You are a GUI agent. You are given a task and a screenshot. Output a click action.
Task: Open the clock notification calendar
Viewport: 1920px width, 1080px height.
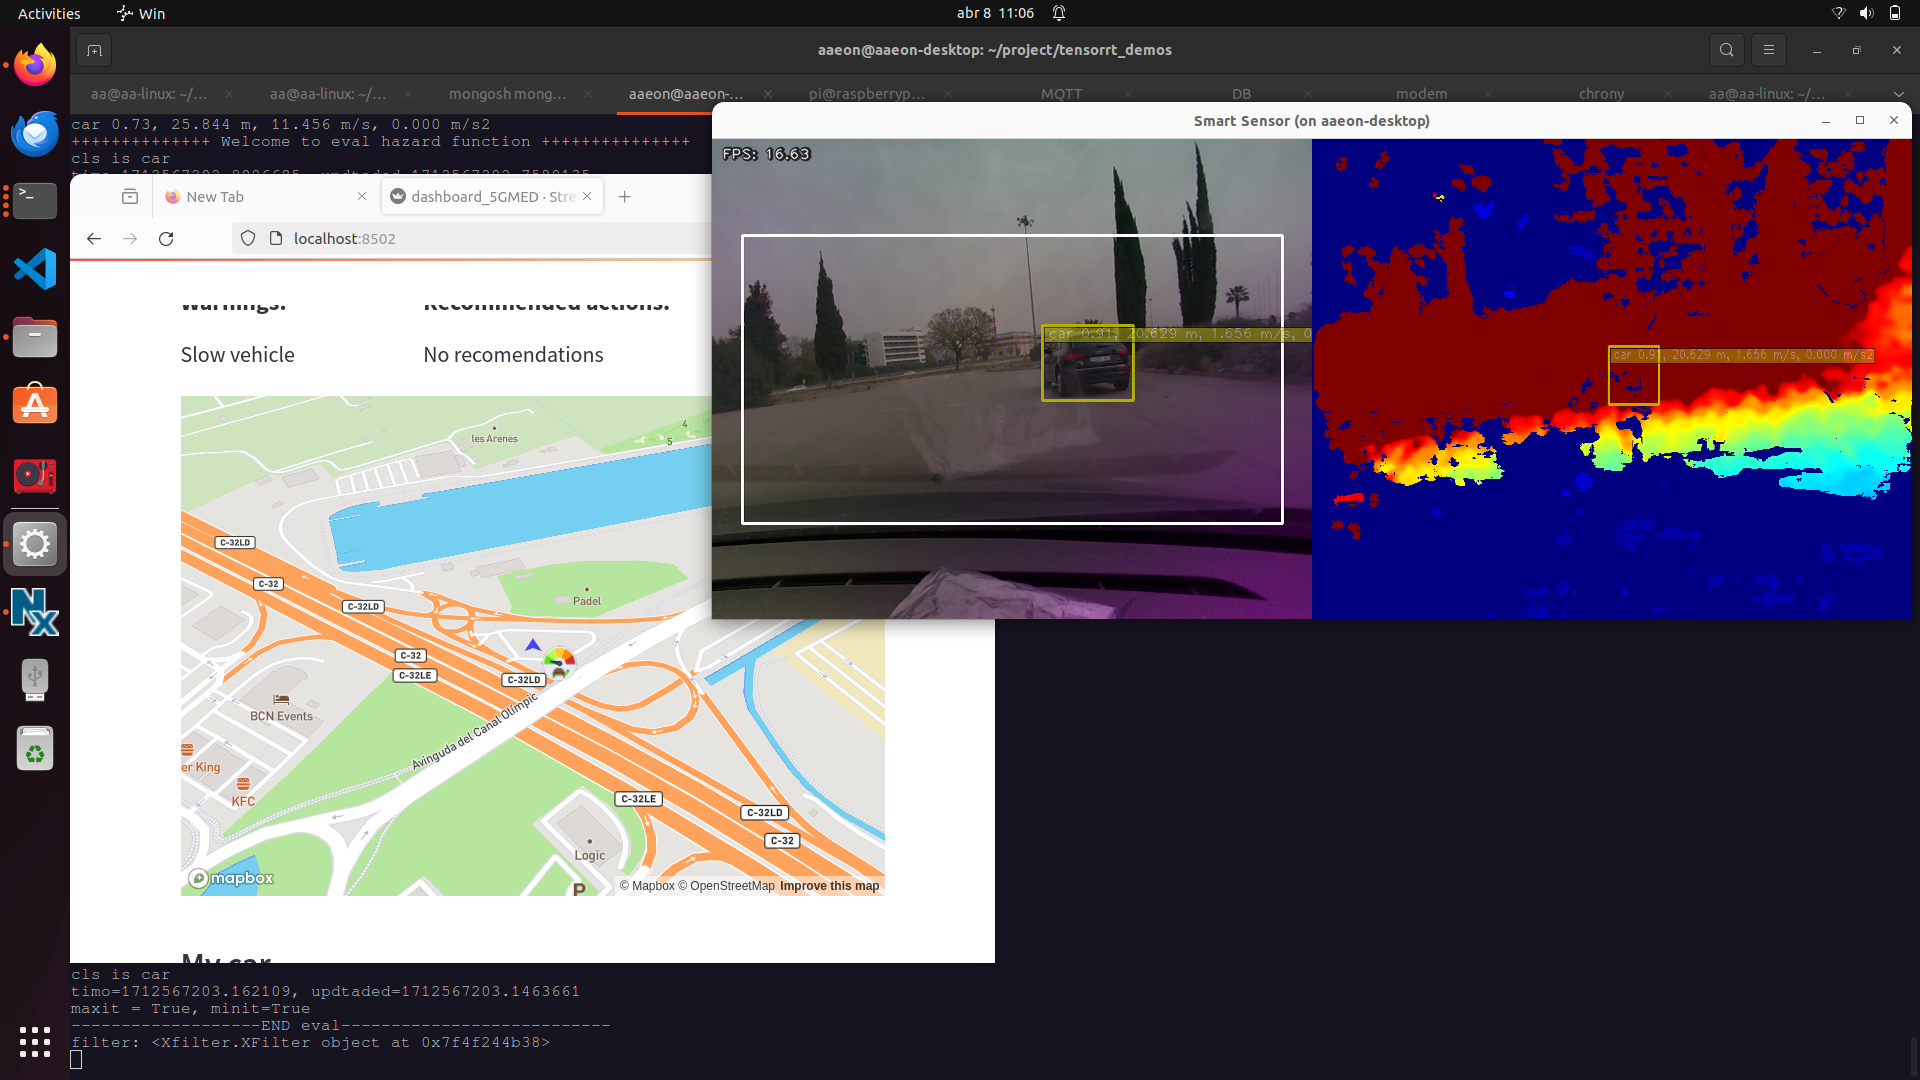pos(995,13)
